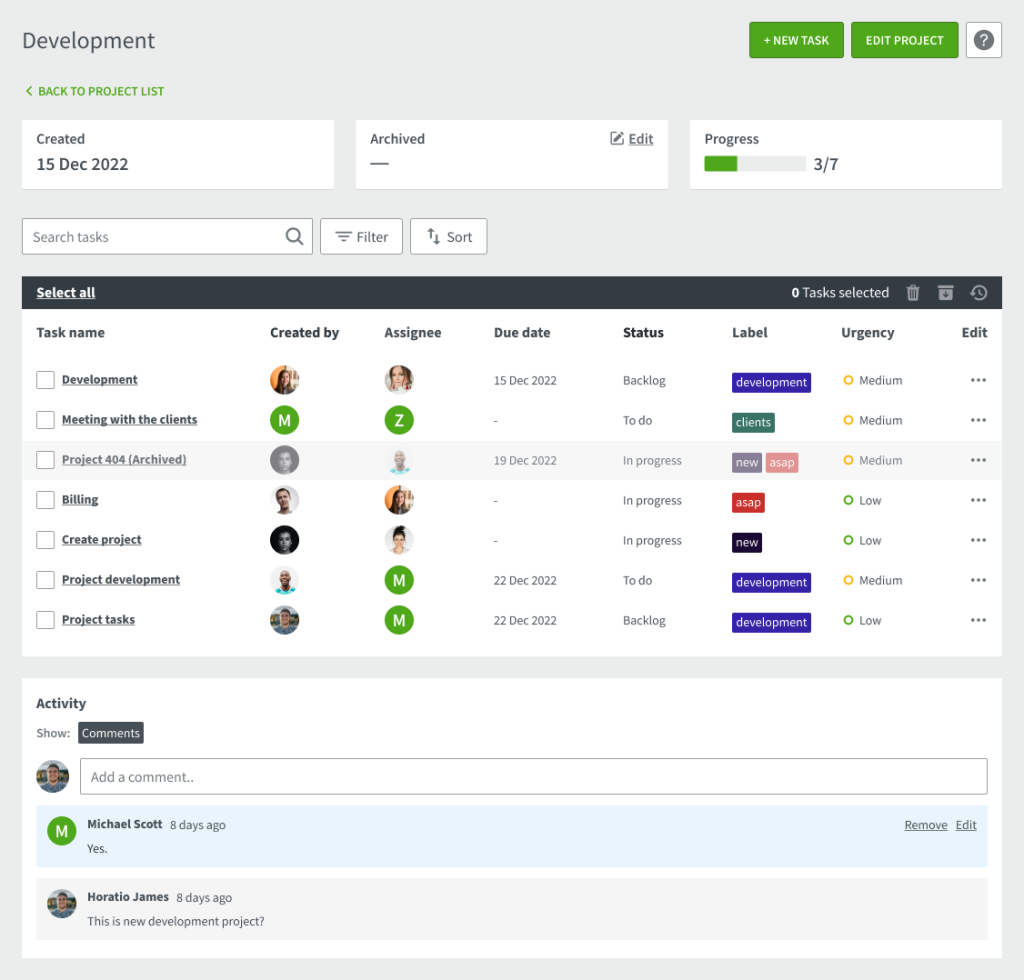Open help via the question mark icon
This screenshot has height=980, width=1024.
point(983,40)
